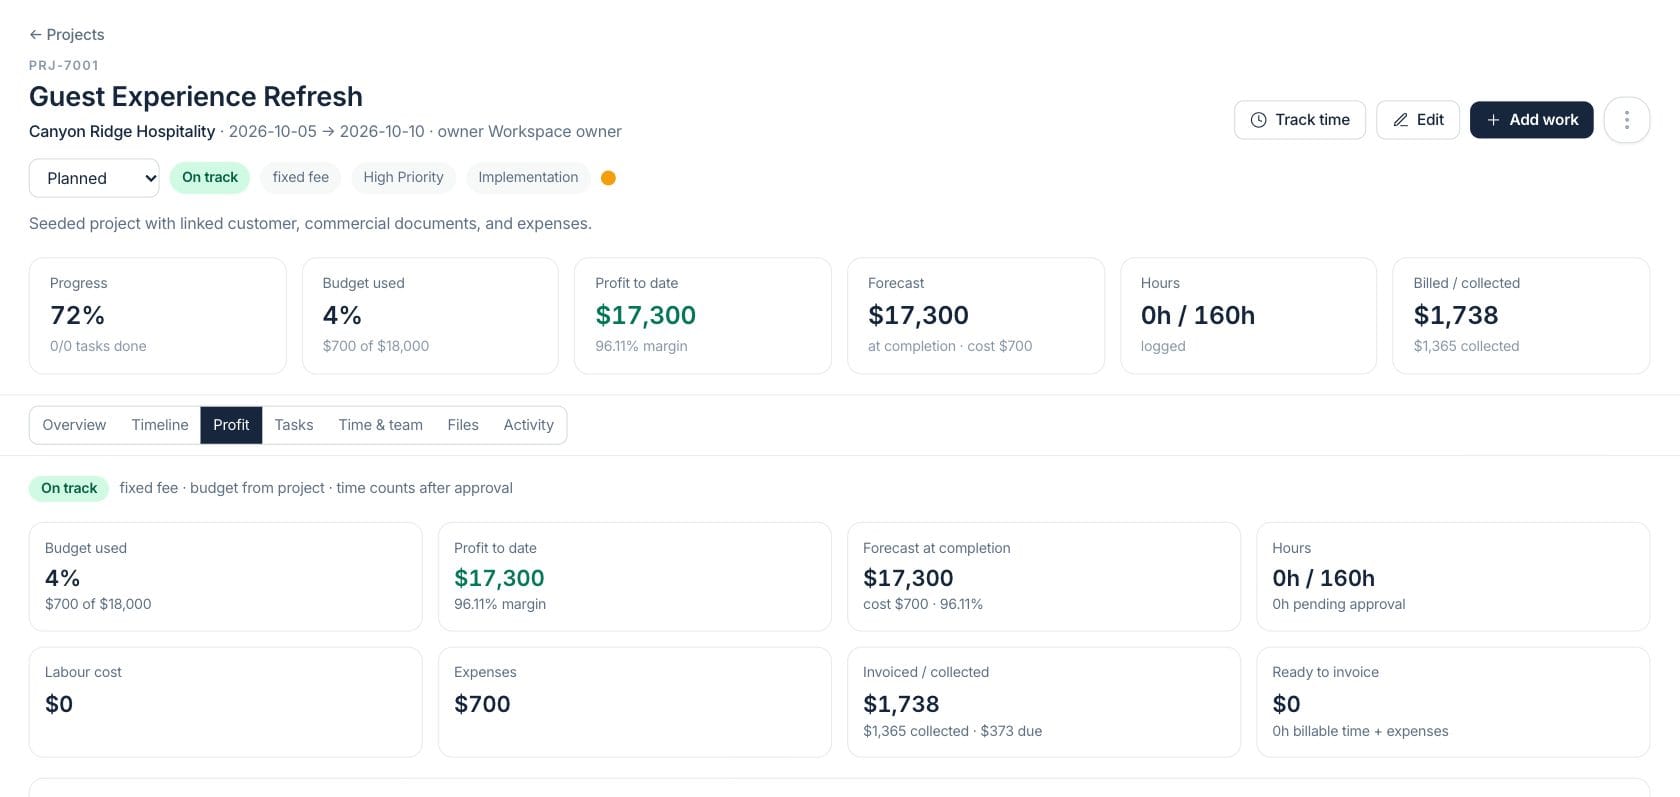Click the PRJ-7001 project code
This screenshot has width=1680, height=797.
pos(64,65)
